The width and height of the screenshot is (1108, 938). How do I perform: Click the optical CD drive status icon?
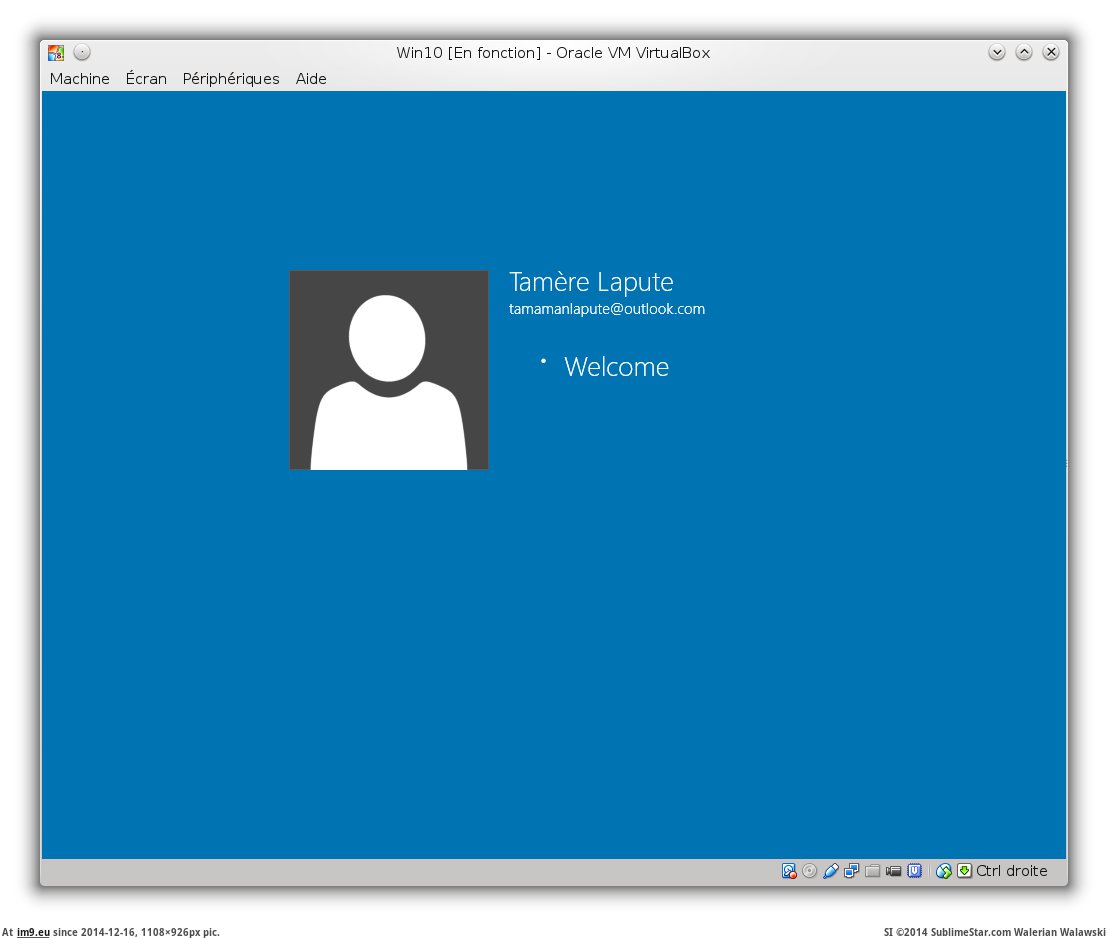coord(810,871)
